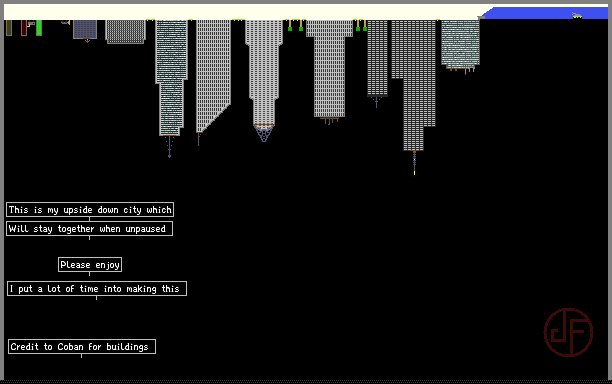Click the wide short dark gray building

coord(126,31)
